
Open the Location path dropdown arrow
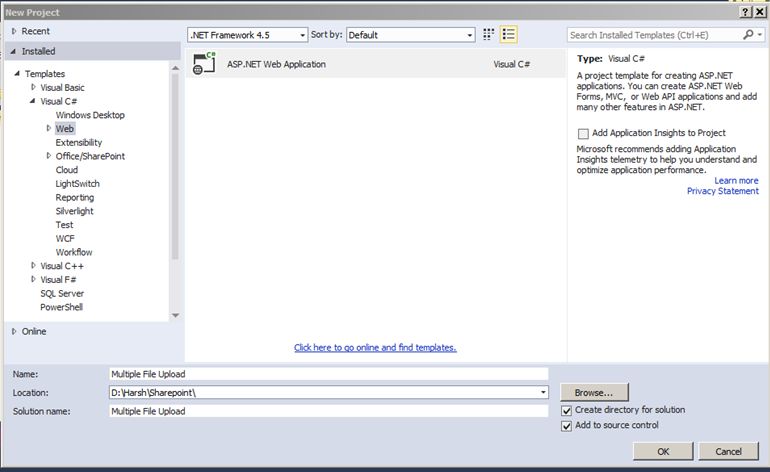point(543,392)
